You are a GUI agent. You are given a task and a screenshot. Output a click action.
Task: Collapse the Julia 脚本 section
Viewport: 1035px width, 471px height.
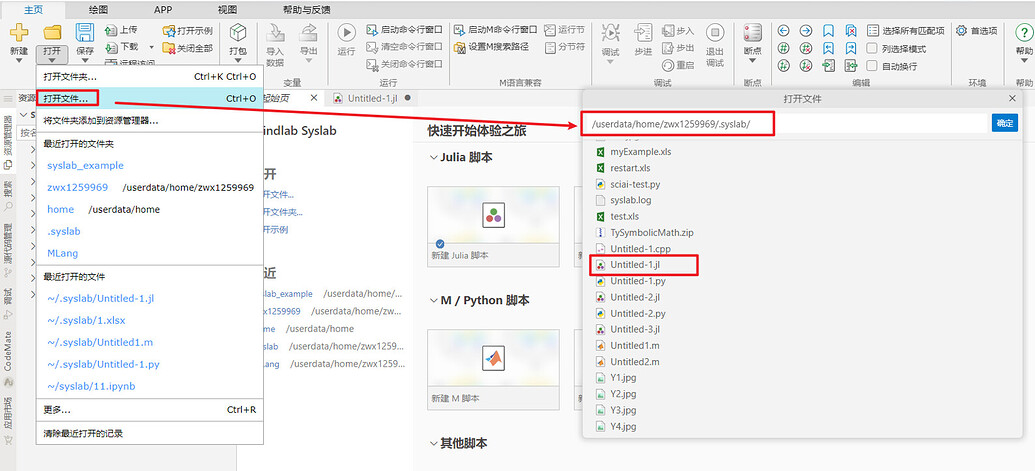click(x=434, y=158)
